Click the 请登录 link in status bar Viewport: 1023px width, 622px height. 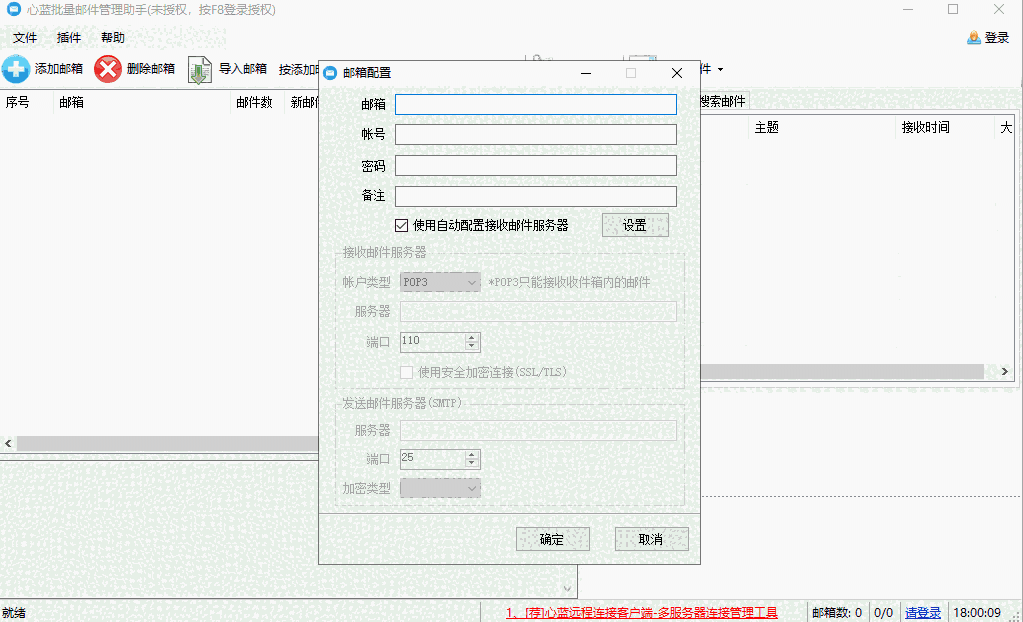click(923, 612)
